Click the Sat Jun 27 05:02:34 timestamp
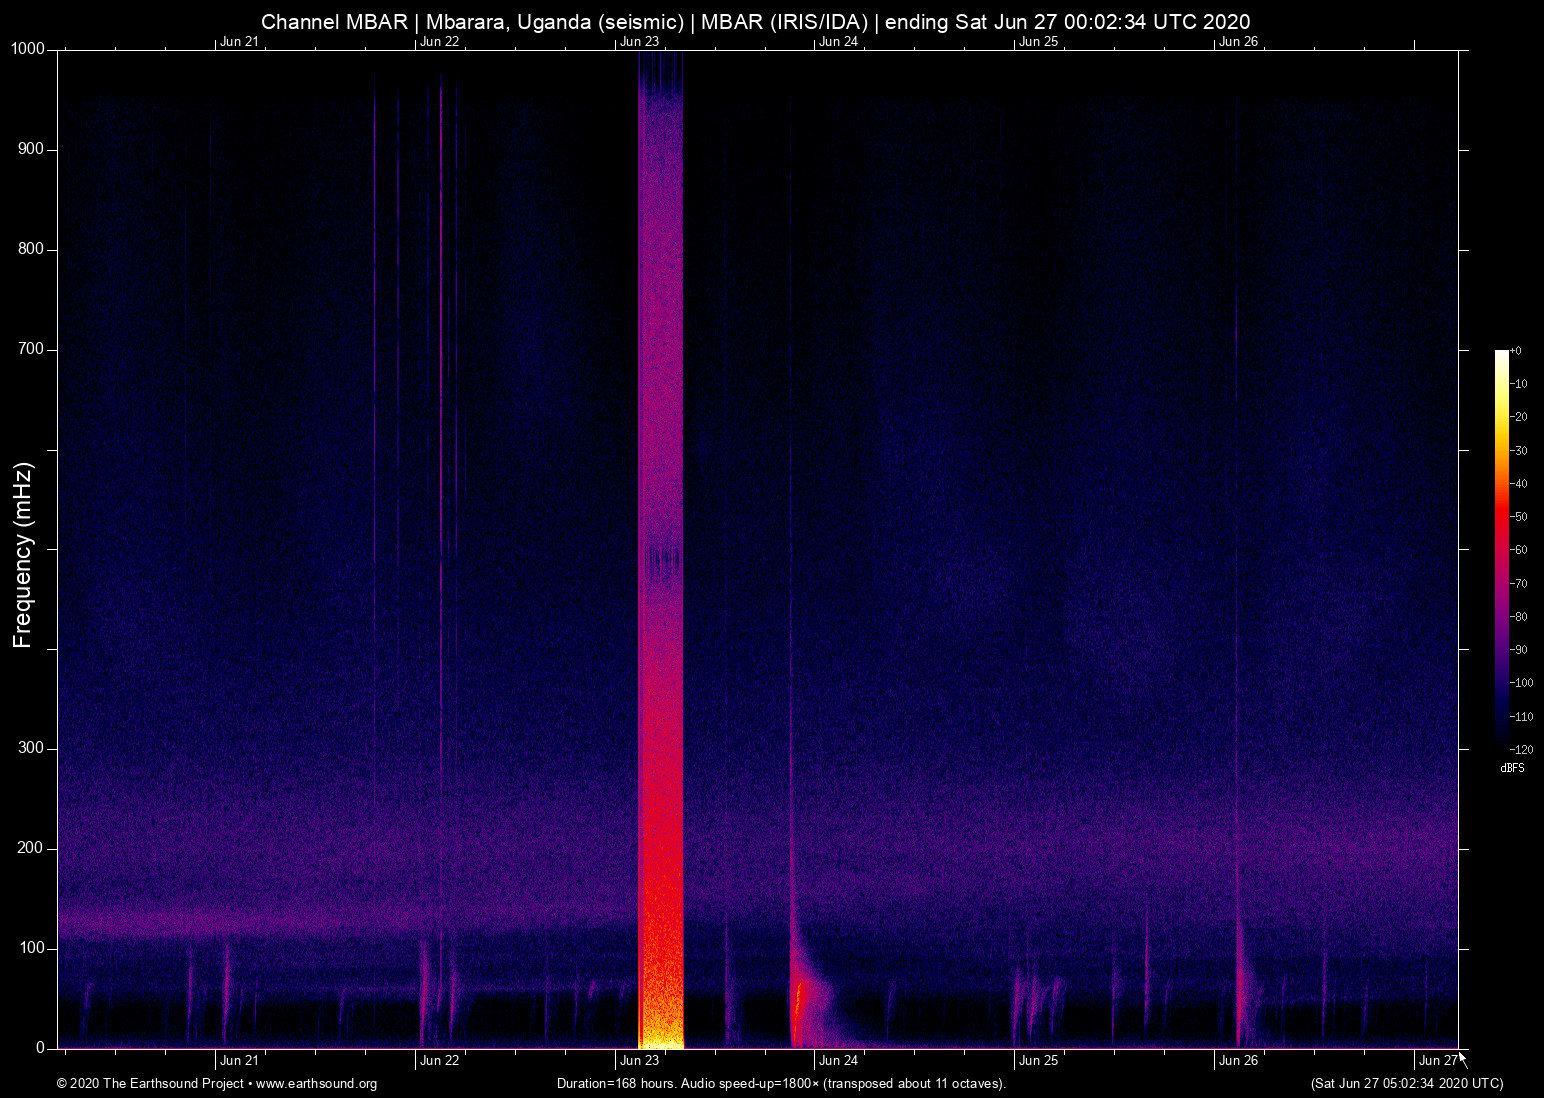 tap(1406, 1084)
